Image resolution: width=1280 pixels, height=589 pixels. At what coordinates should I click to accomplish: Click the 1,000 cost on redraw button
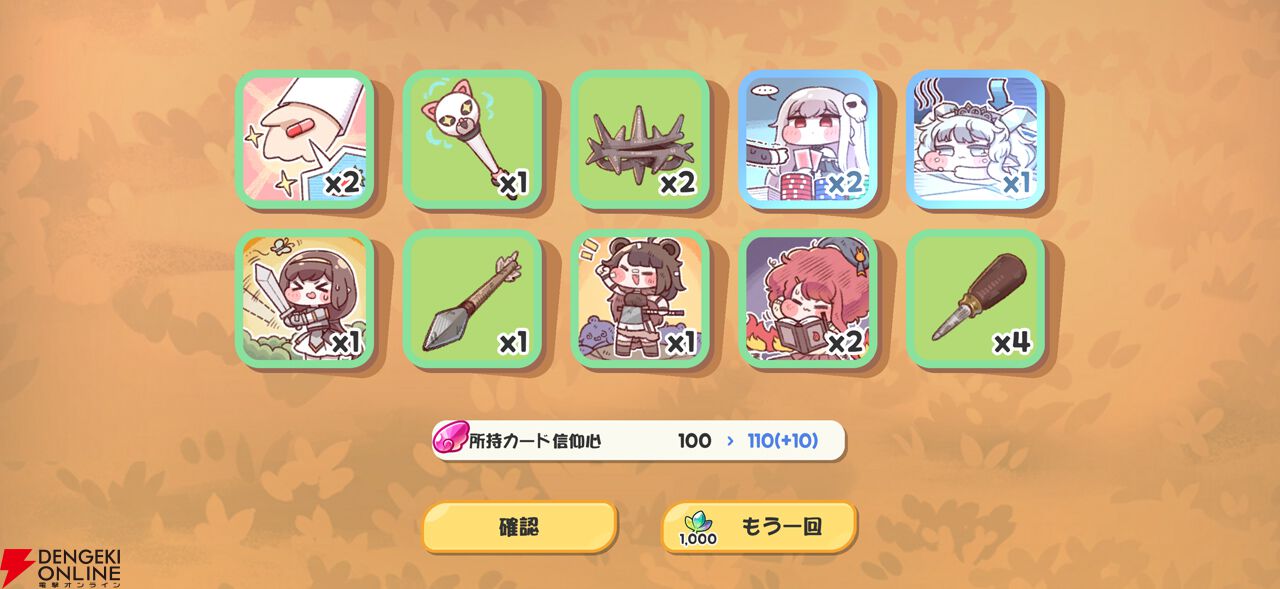pos(698,539)
